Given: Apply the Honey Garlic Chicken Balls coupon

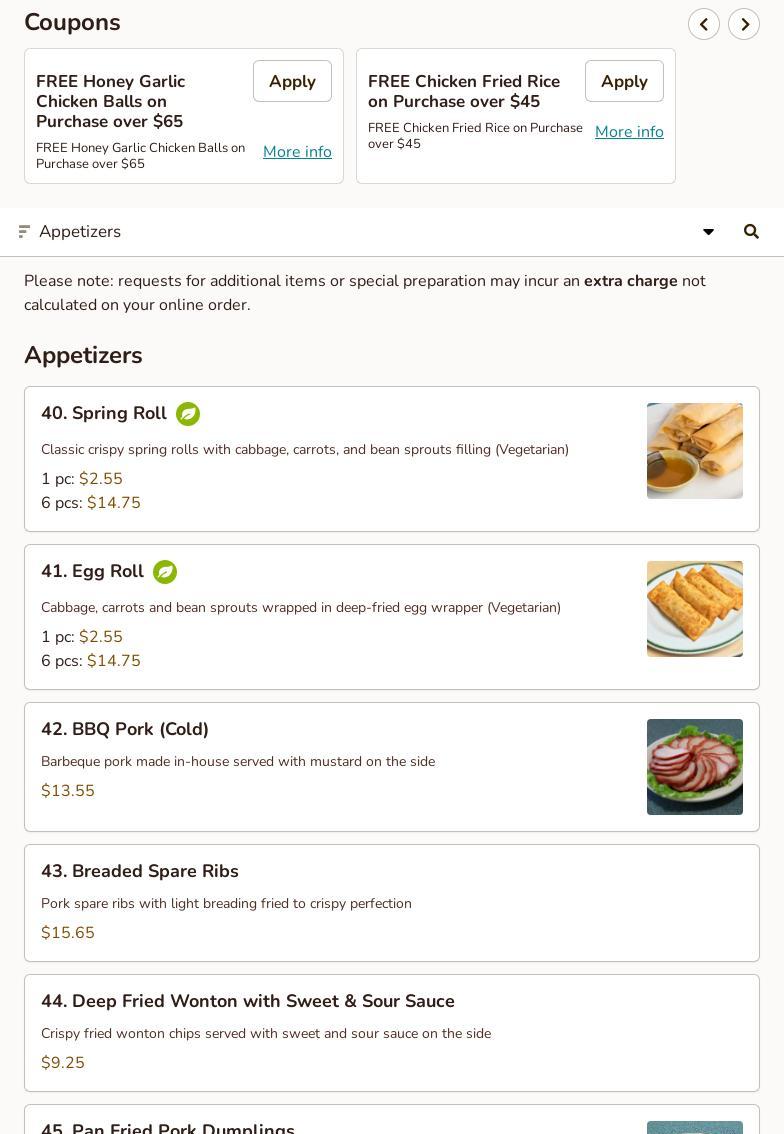Looking at the screenshot, I should [292, 81].
